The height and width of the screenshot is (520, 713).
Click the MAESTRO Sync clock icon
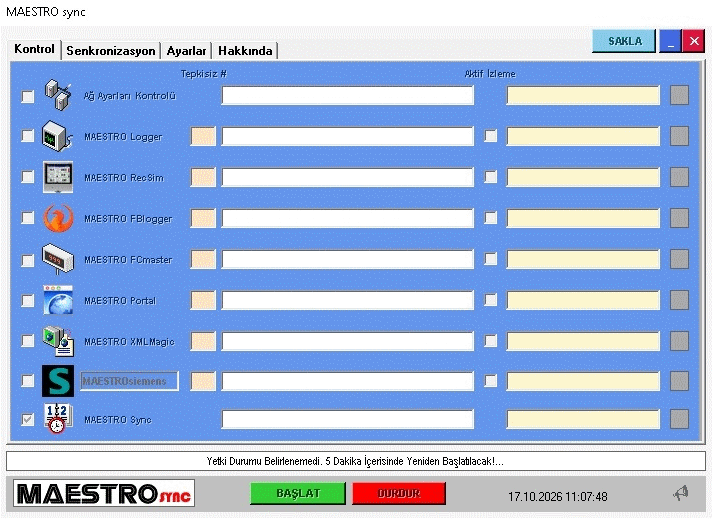coord(58,419)
